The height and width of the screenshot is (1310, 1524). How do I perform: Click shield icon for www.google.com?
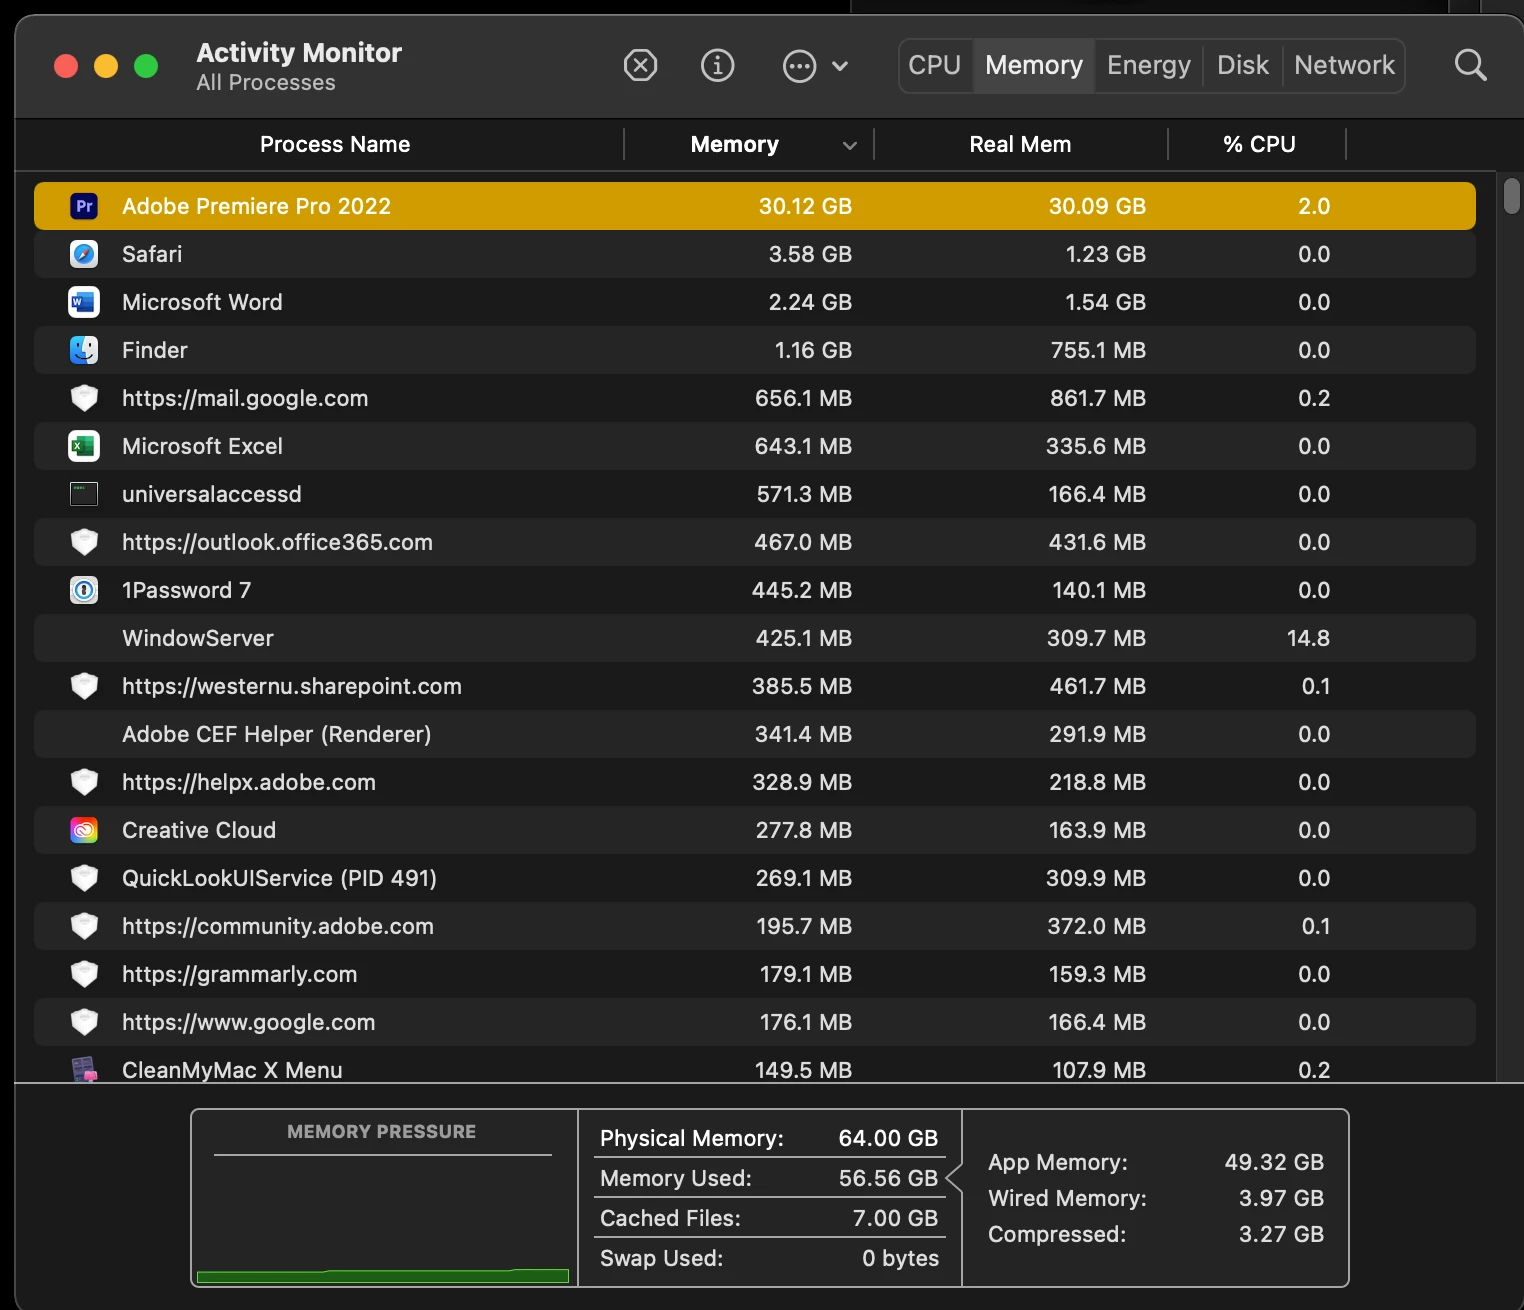pyautogui.click(x=85, y=1022)
